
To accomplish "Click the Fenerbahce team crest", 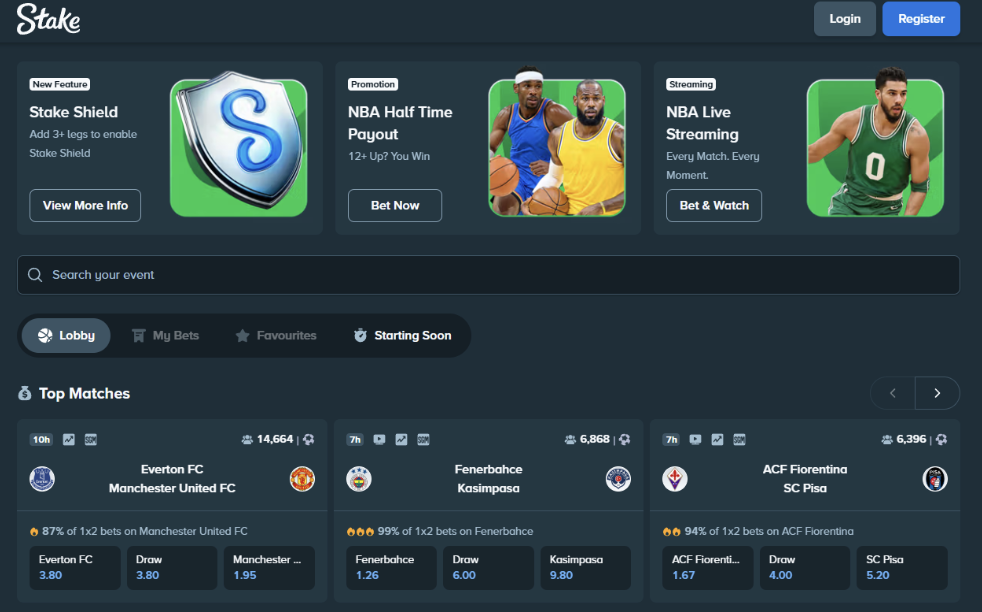I will click(x=359, y=479).
